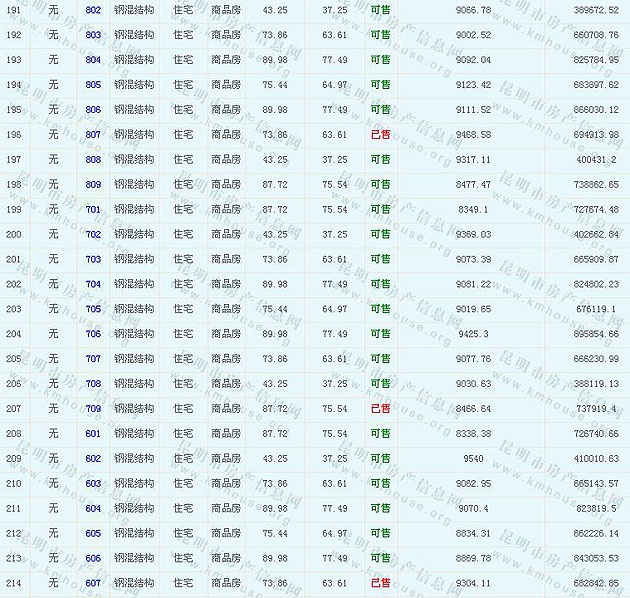Image resolution: width=630 pixels, height=598 pixels.
Task: Open room 802 link
Action: click(x=93, y=10)
